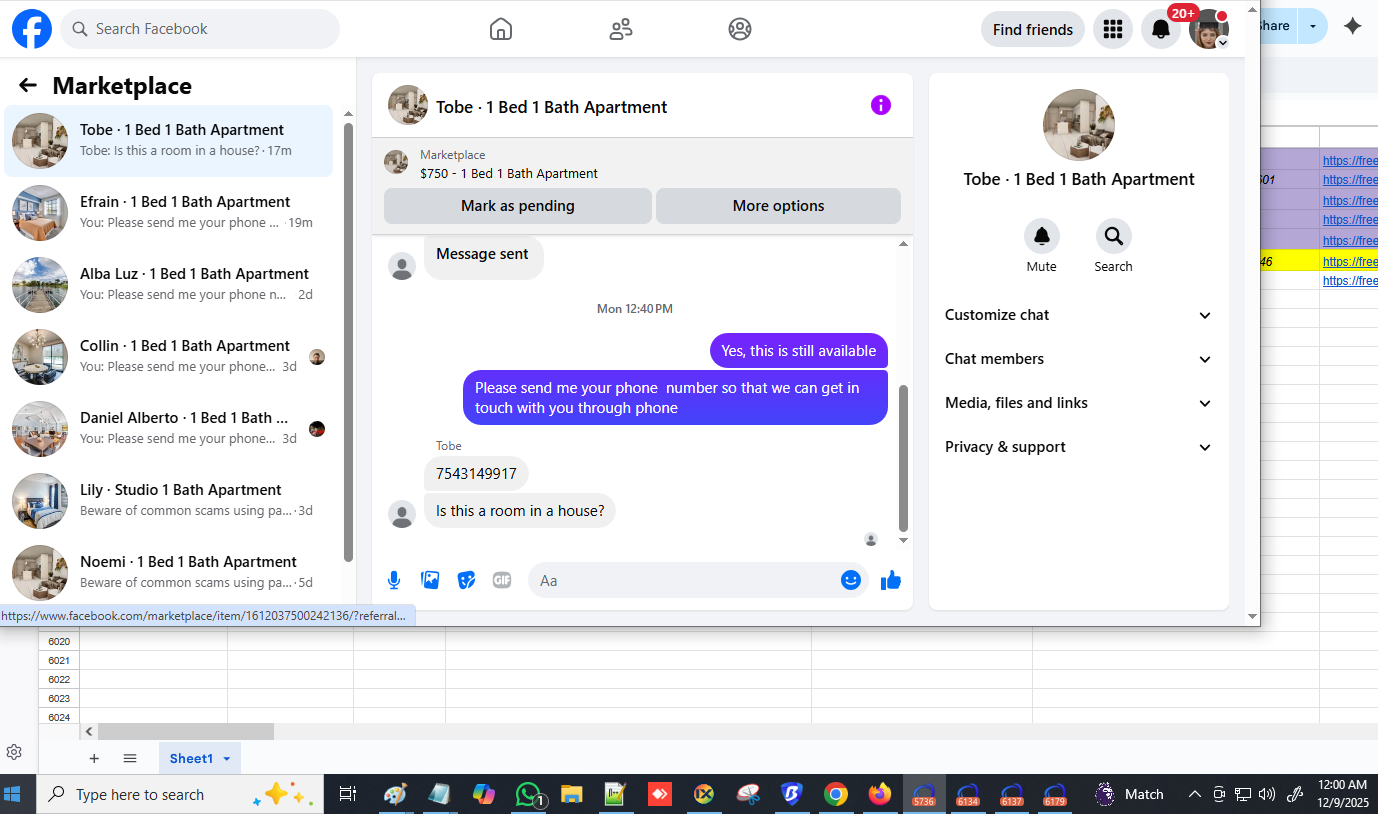Choose a sticker with the sticker icon
Viewport: 1378px width, 814px height.
(466, 580)
